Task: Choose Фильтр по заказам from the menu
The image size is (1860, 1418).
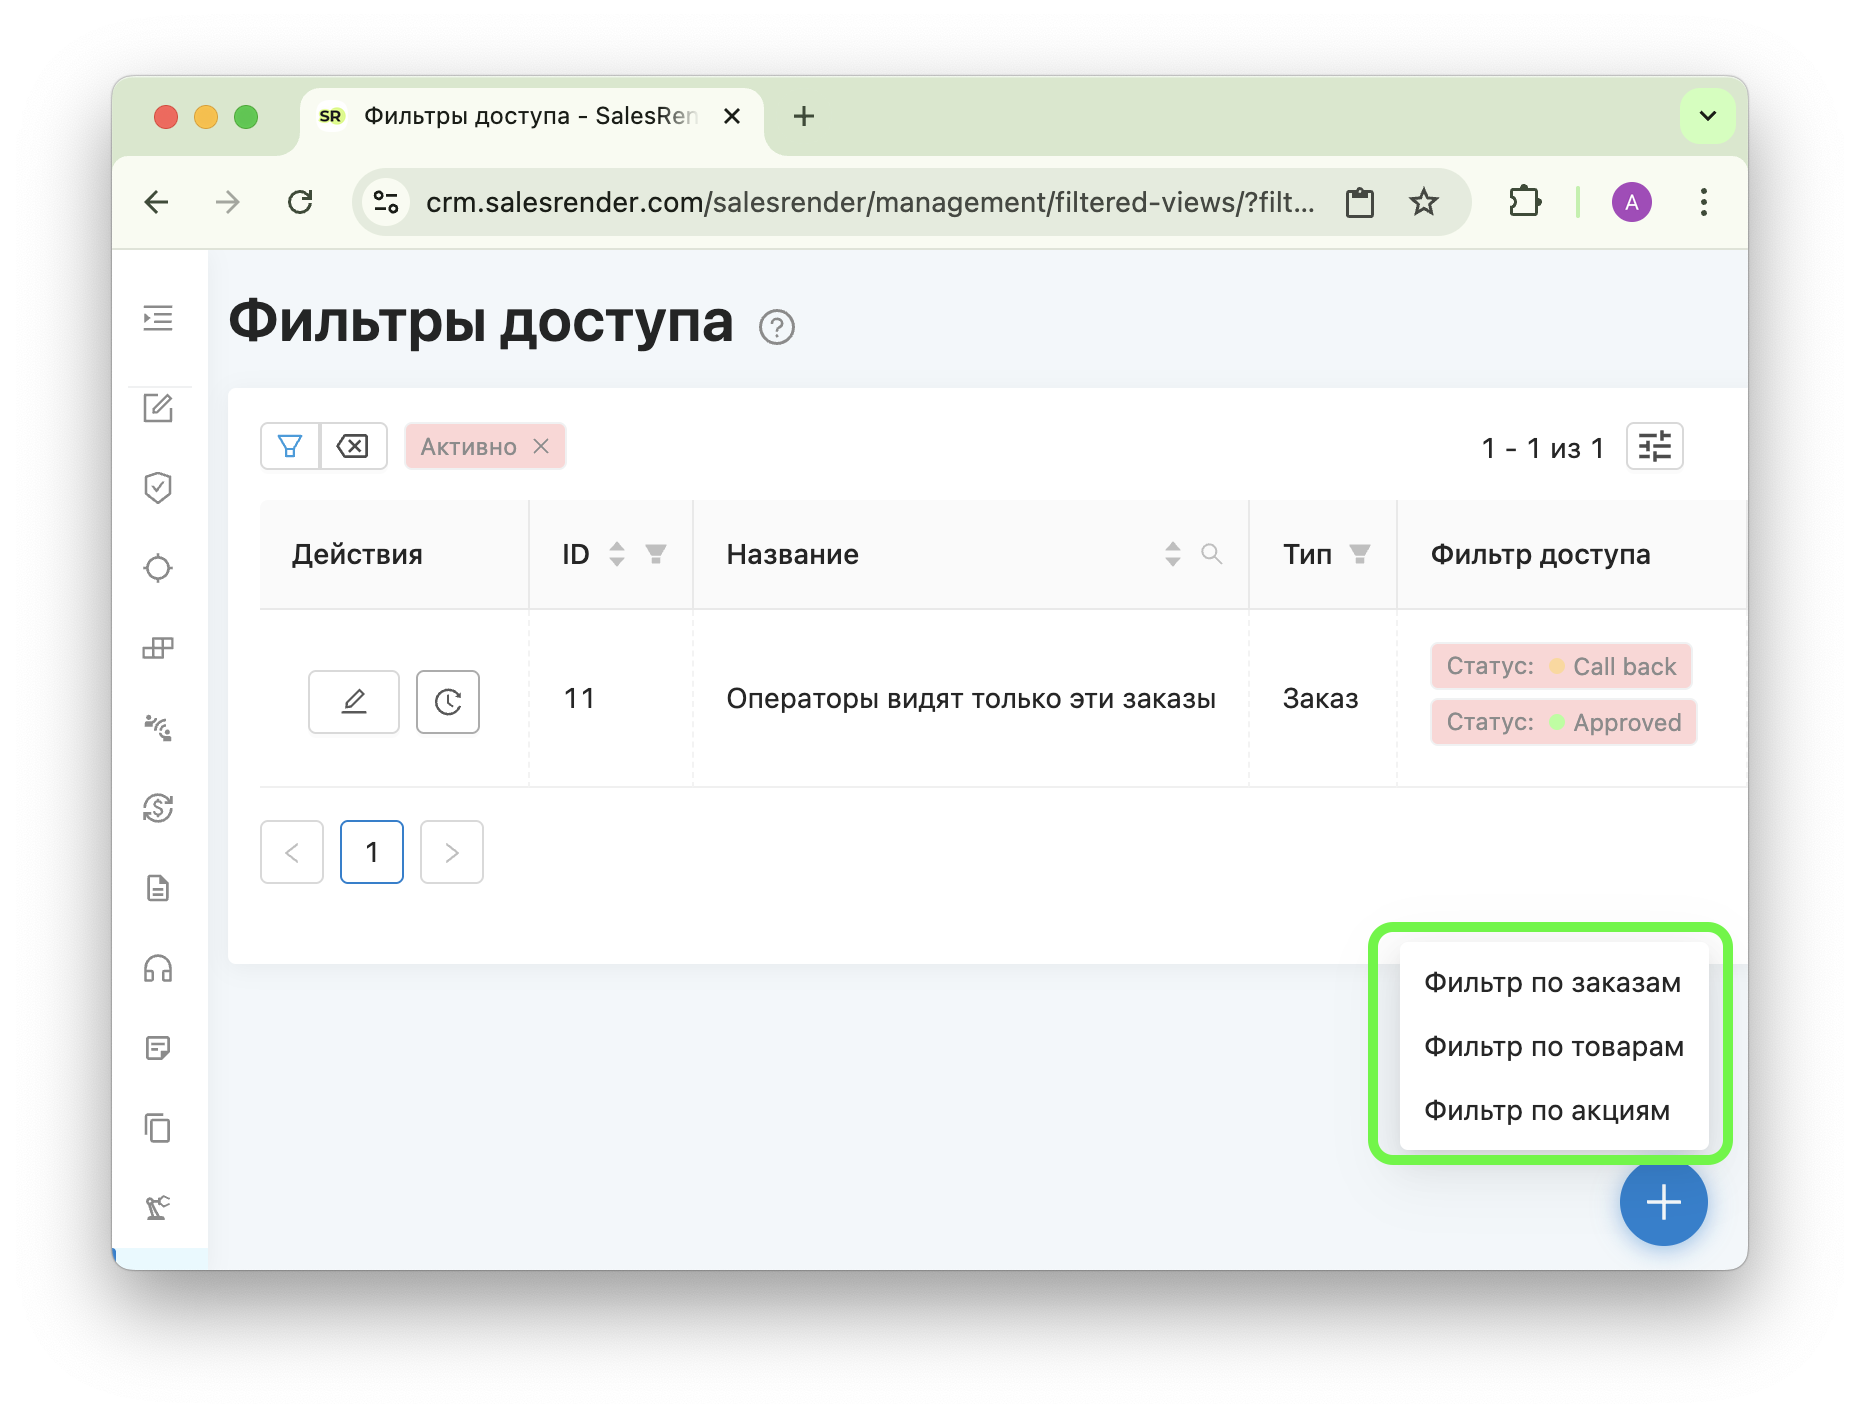Action: click(1552, 982)
